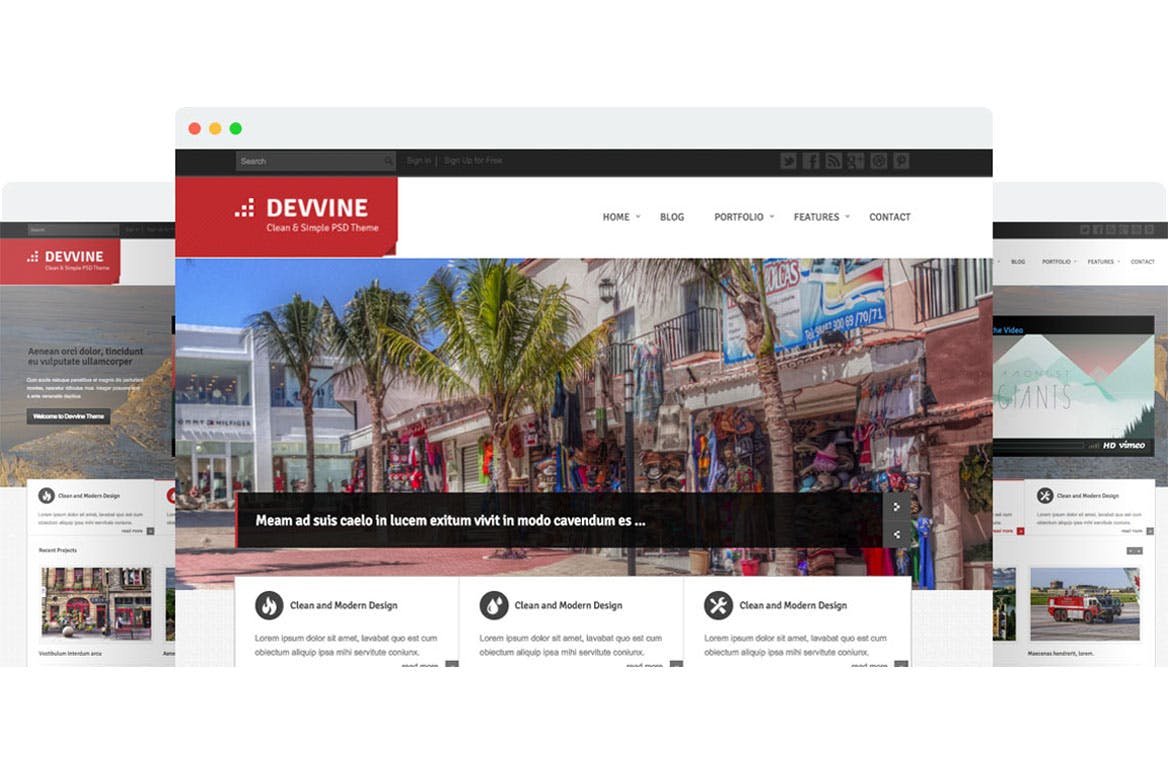Viewport: 1170px width, 780px height.
Task: Go to next slide with the right arrow
Action: click(x=896, y=507)
